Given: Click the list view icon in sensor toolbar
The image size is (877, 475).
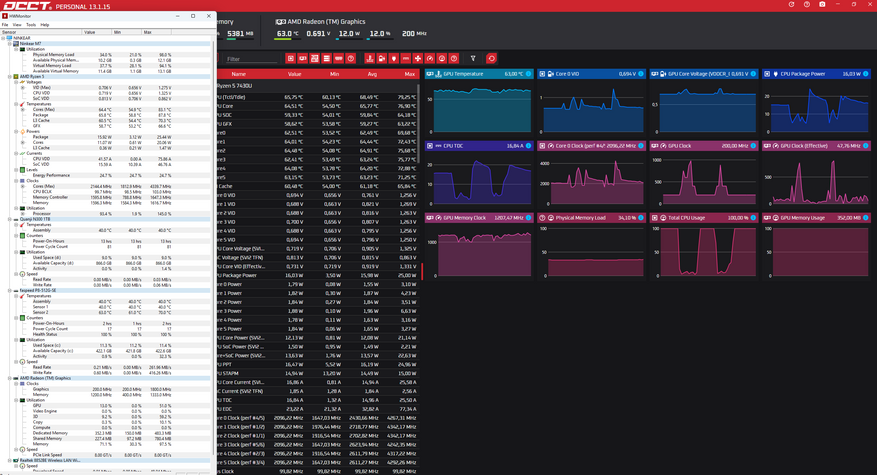Looking at the screenshot, I should tap(327, 59).
